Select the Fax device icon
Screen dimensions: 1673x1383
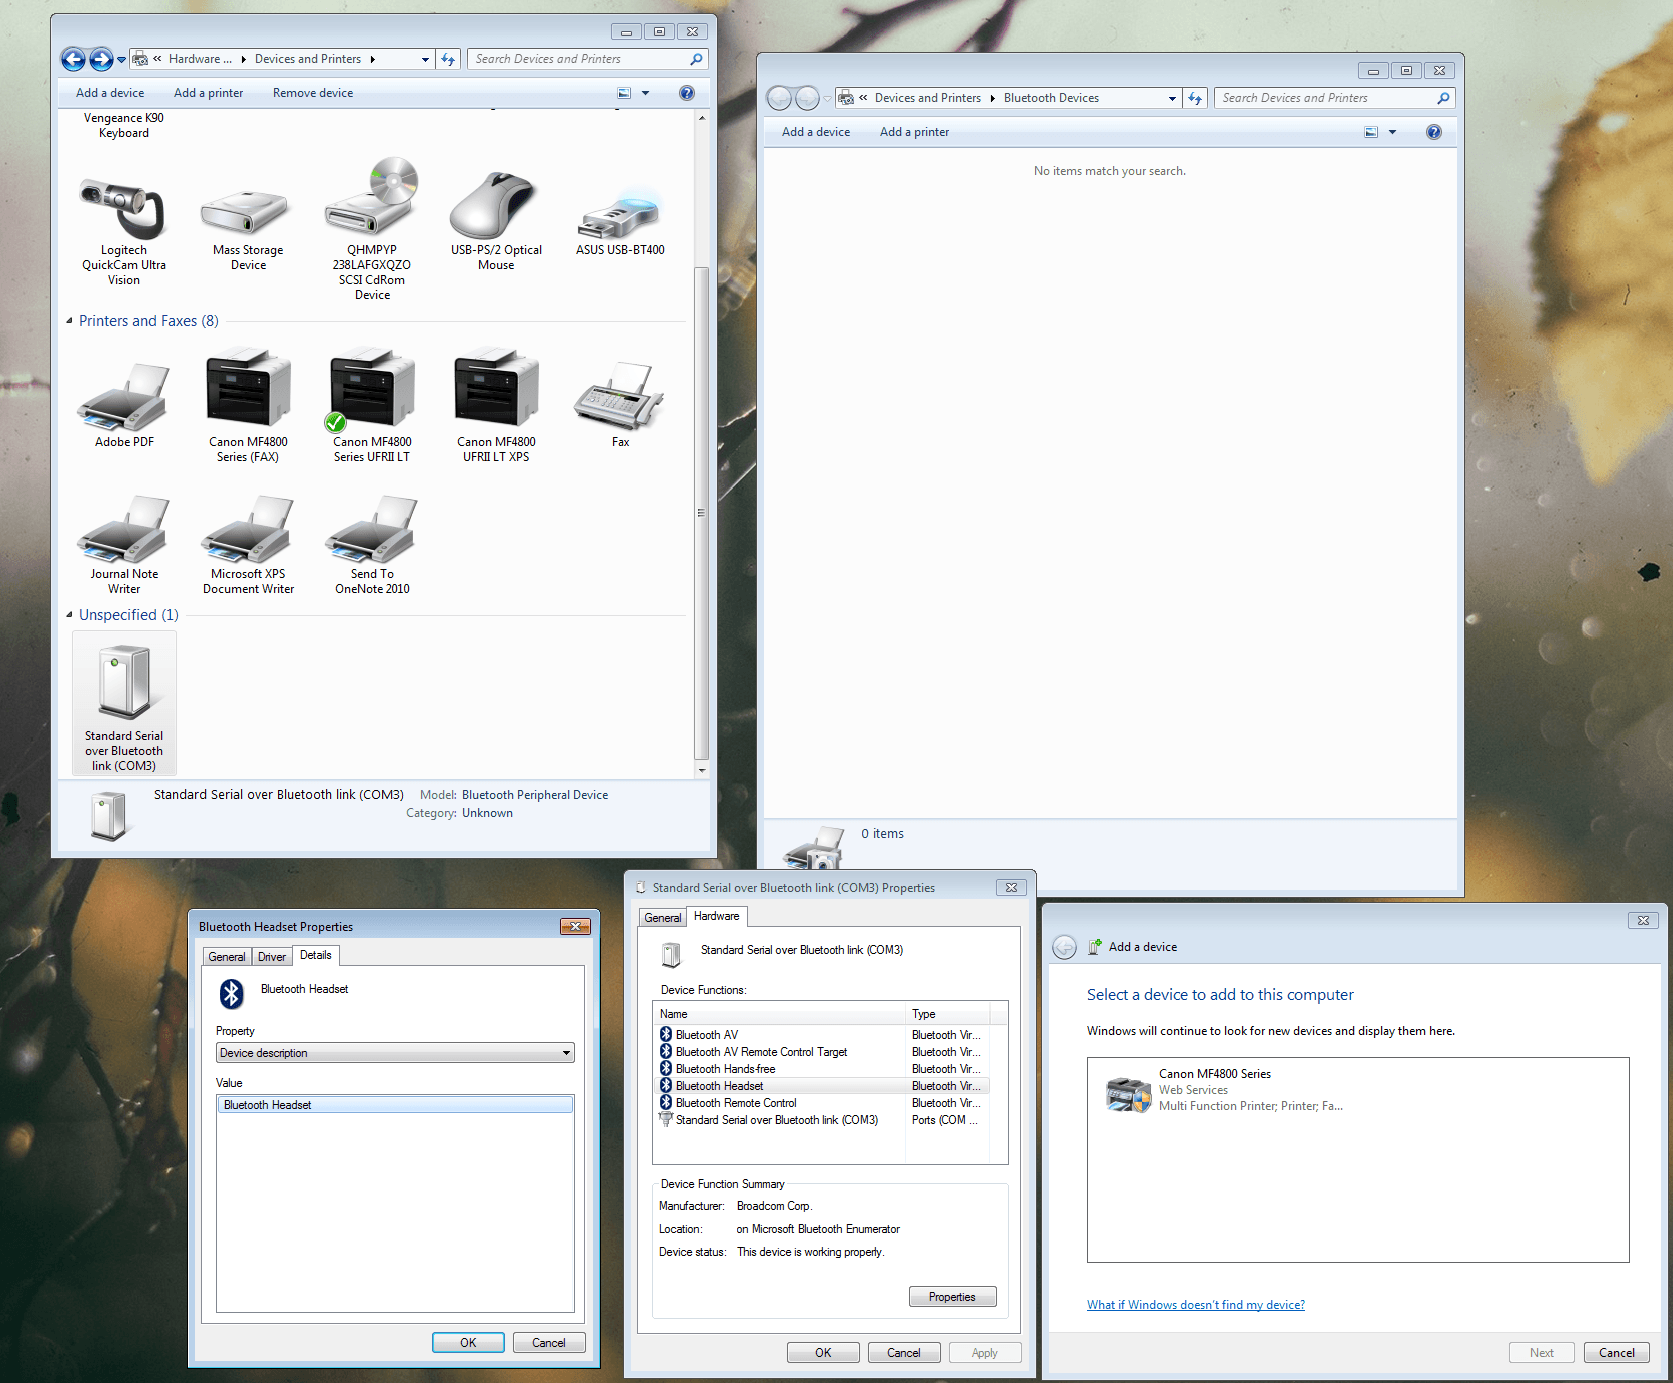pos(620,395)
